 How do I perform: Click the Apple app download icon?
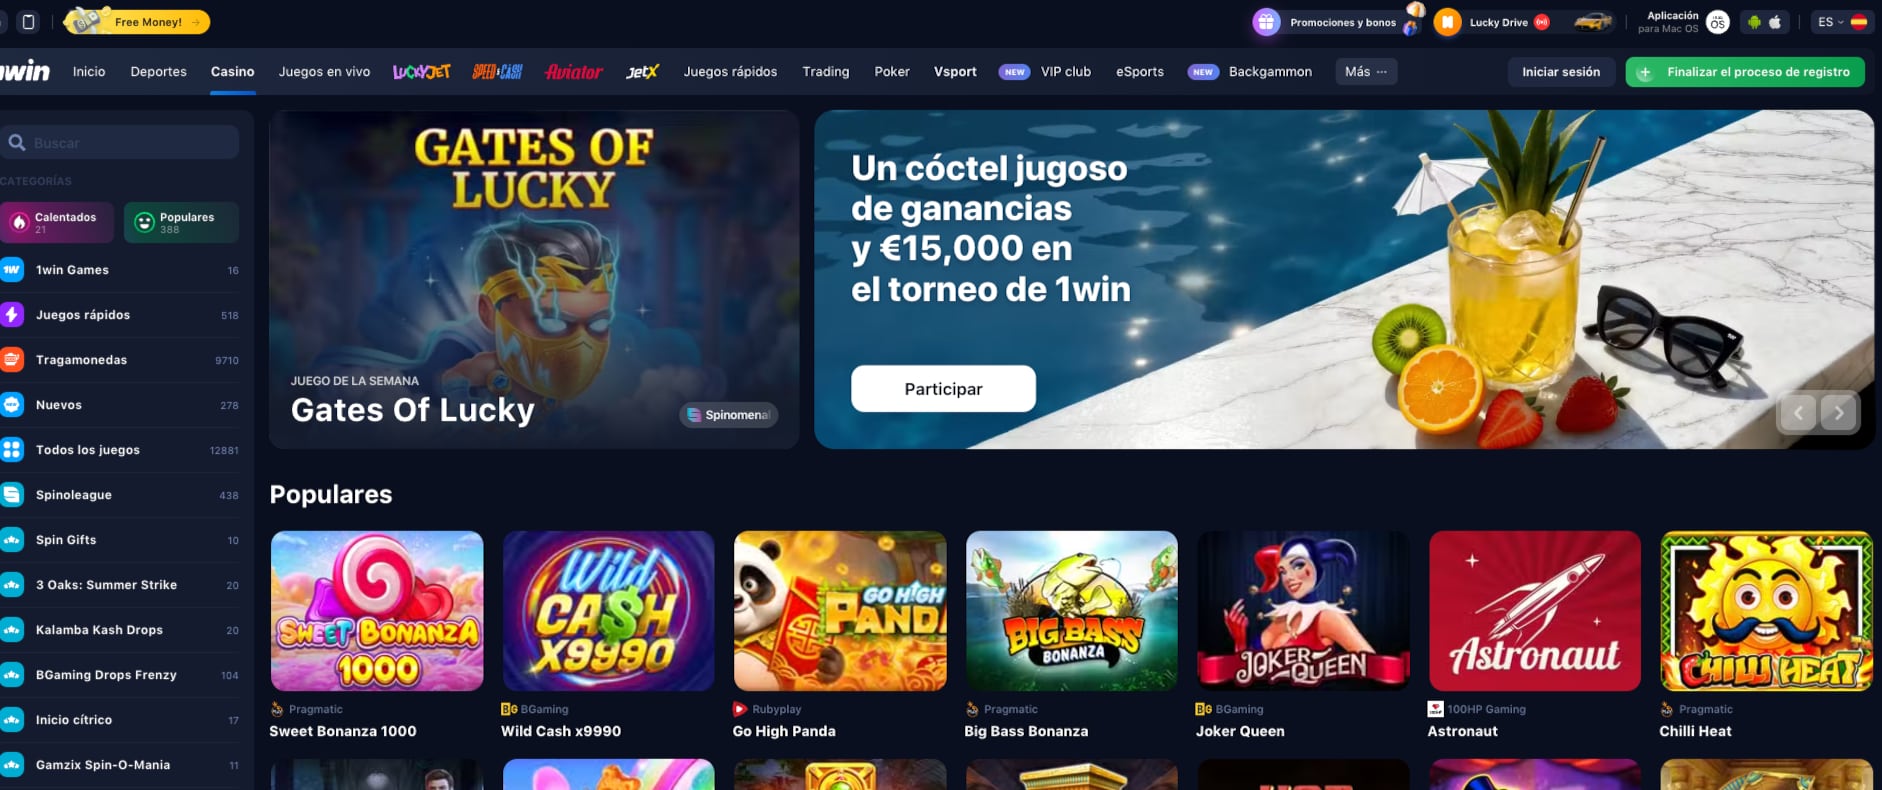[1775, 22]
